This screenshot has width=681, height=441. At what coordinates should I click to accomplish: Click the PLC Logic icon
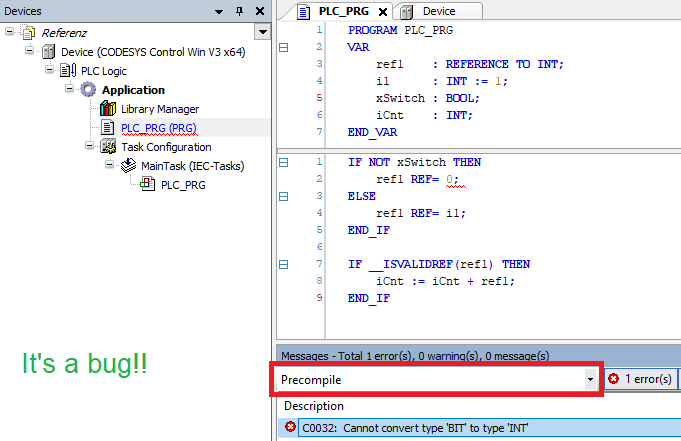pyautogui.click(x=69, y=71)
